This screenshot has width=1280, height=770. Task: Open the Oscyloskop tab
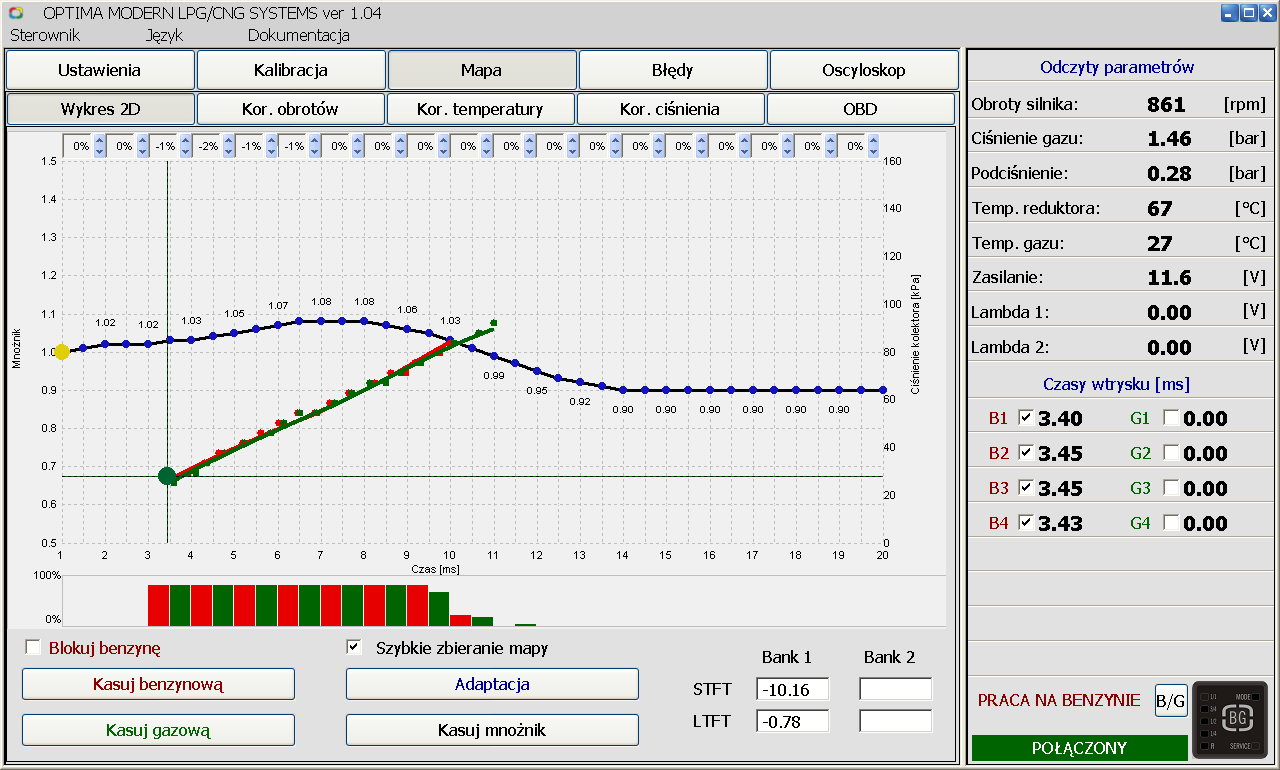click(864, 70)
